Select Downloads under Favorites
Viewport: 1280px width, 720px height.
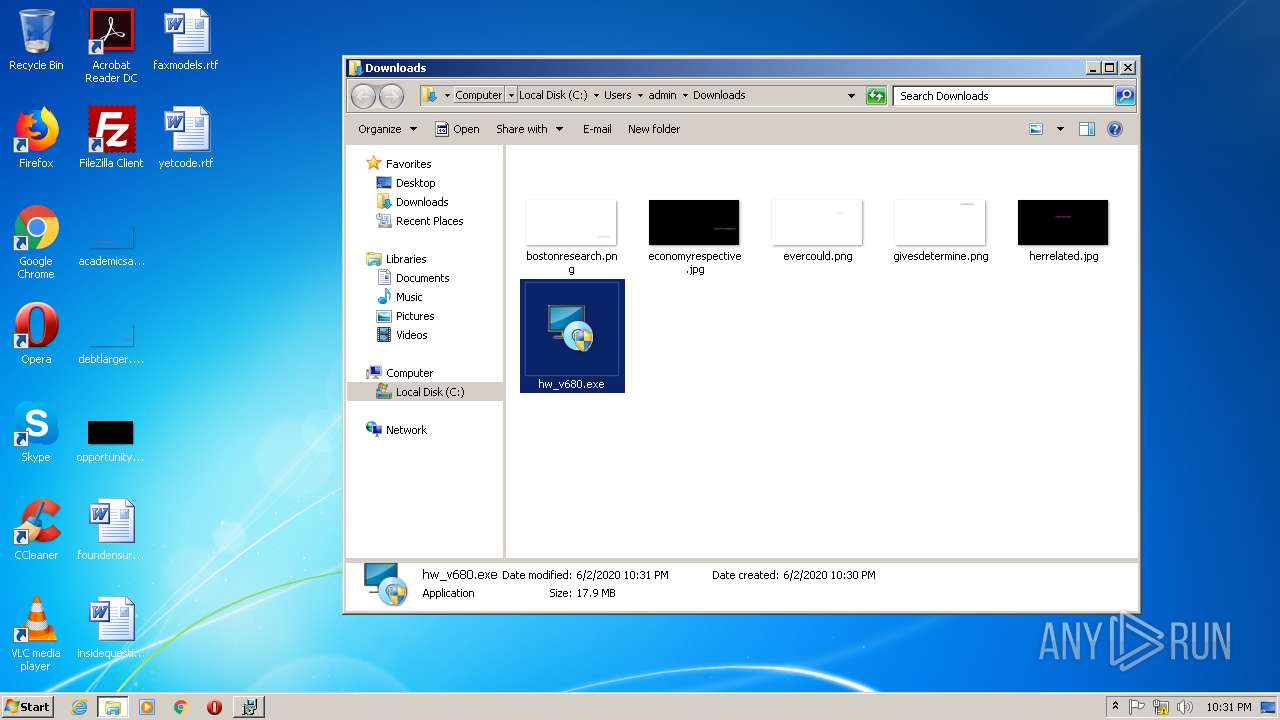pyautogui.click(x=412, y=202)
